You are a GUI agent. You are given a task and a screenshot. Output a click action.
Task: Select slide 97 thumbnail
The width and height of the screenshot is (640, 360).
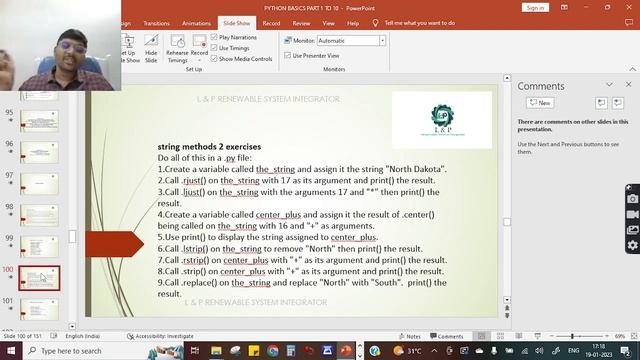pos(39,184)
